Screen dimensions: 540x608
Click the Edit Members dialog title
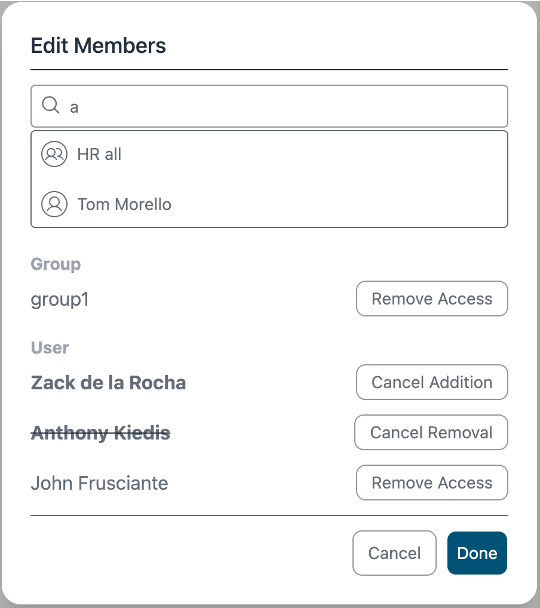point(98,45)
